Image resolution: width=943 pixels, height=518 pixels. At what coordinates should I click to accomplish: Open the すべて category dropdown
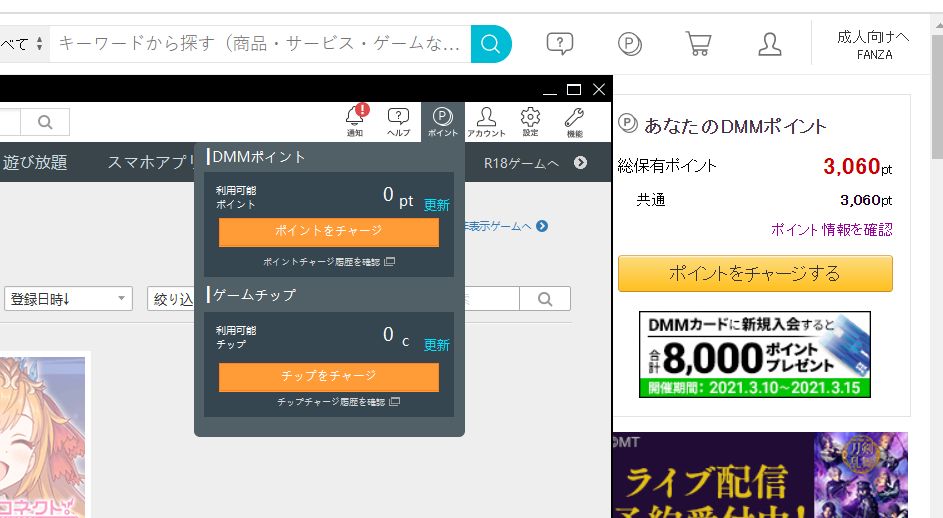(x=22, y=44)
